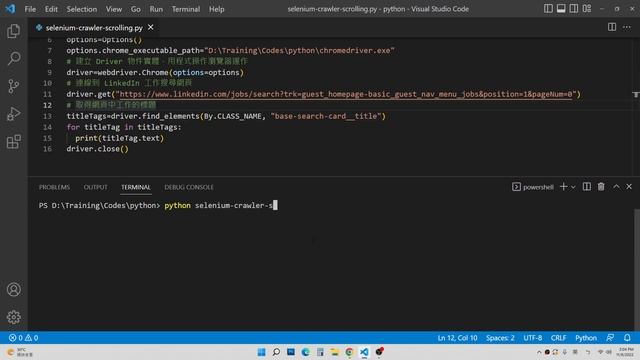
Task: Click print(titleTag.text) on line 15
Action: click(119, 138)
